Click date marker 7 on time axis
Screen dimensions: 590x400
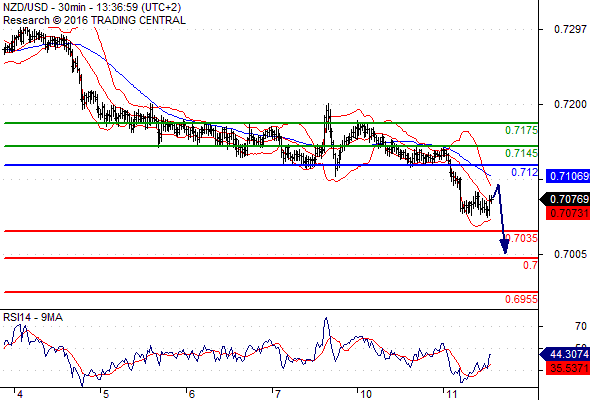point(277,394)
